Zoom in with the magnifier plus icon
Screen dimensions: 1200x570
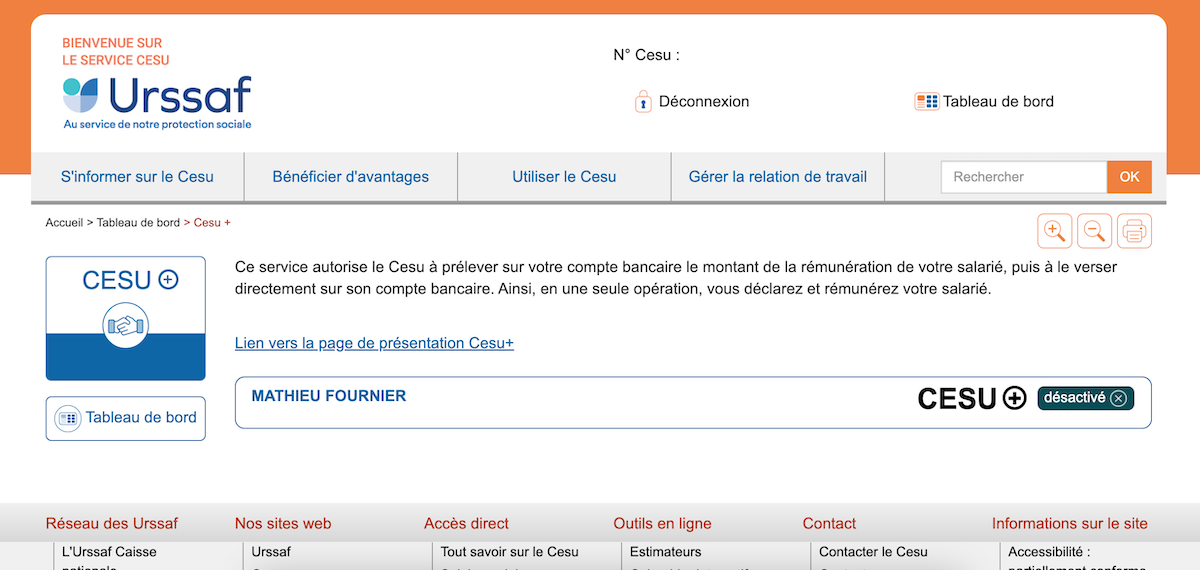coord(1054,231)
